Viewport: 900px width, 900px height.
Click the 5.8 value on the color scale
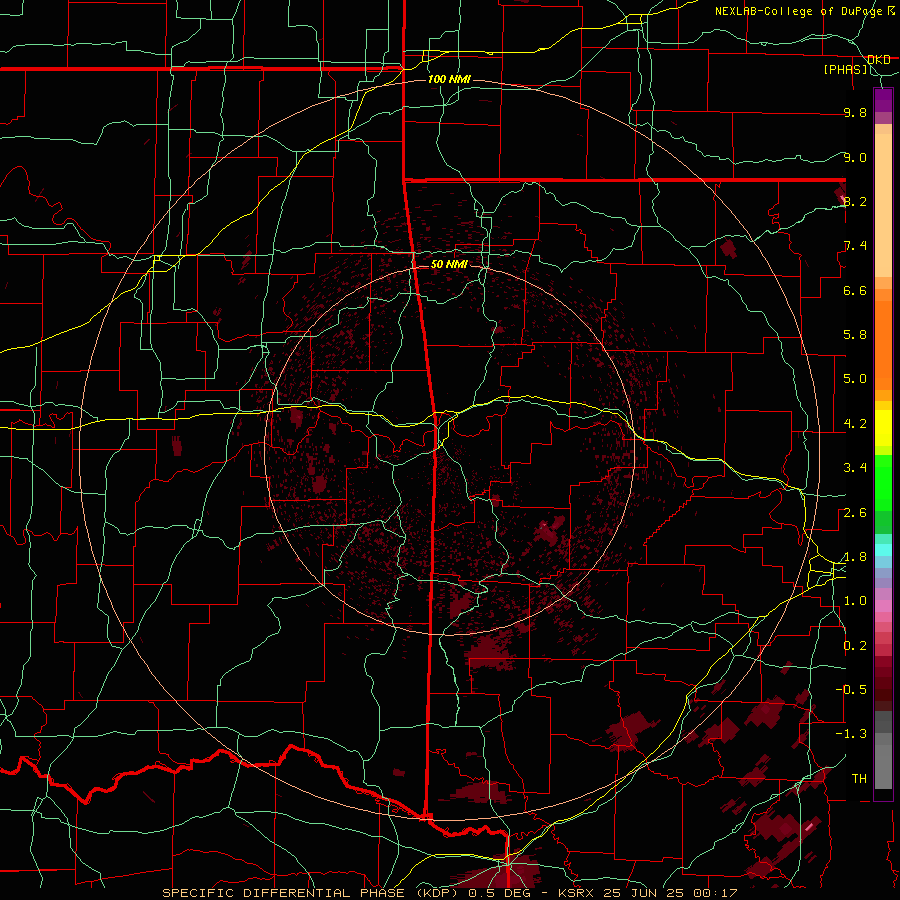coord(855,335)
